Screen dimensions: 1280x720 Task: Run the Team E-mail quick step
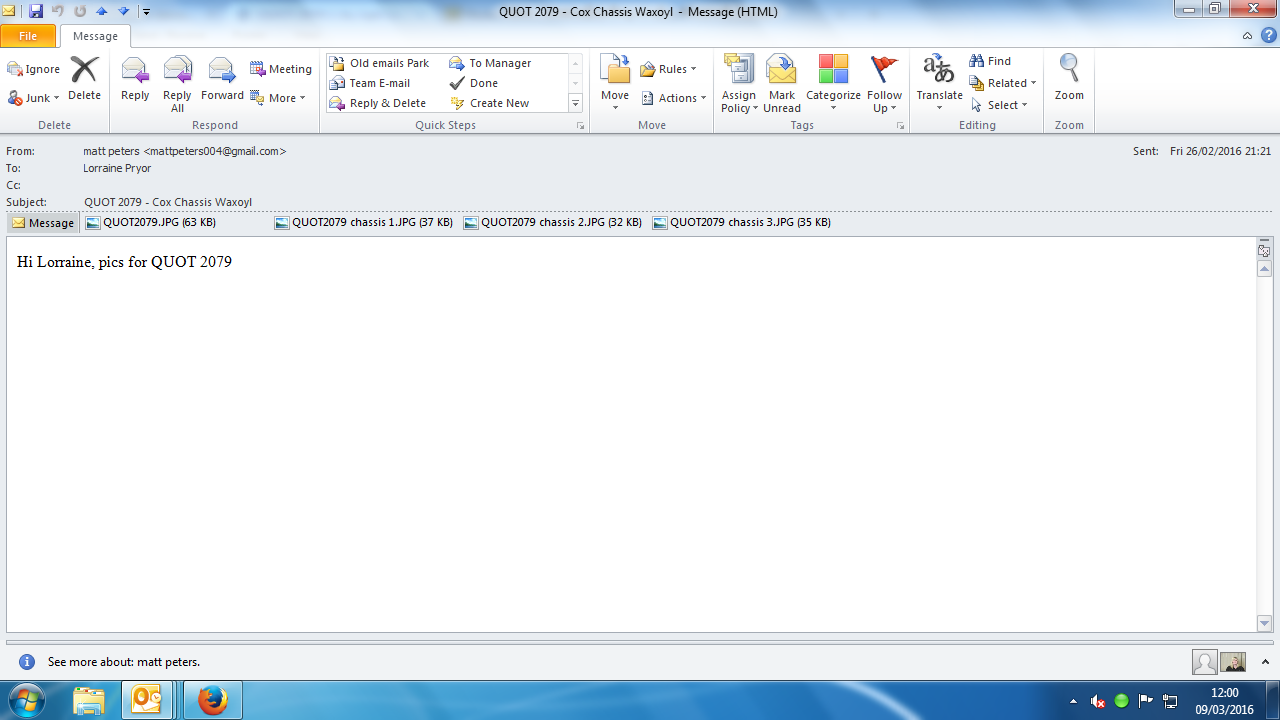click(370, 83)
